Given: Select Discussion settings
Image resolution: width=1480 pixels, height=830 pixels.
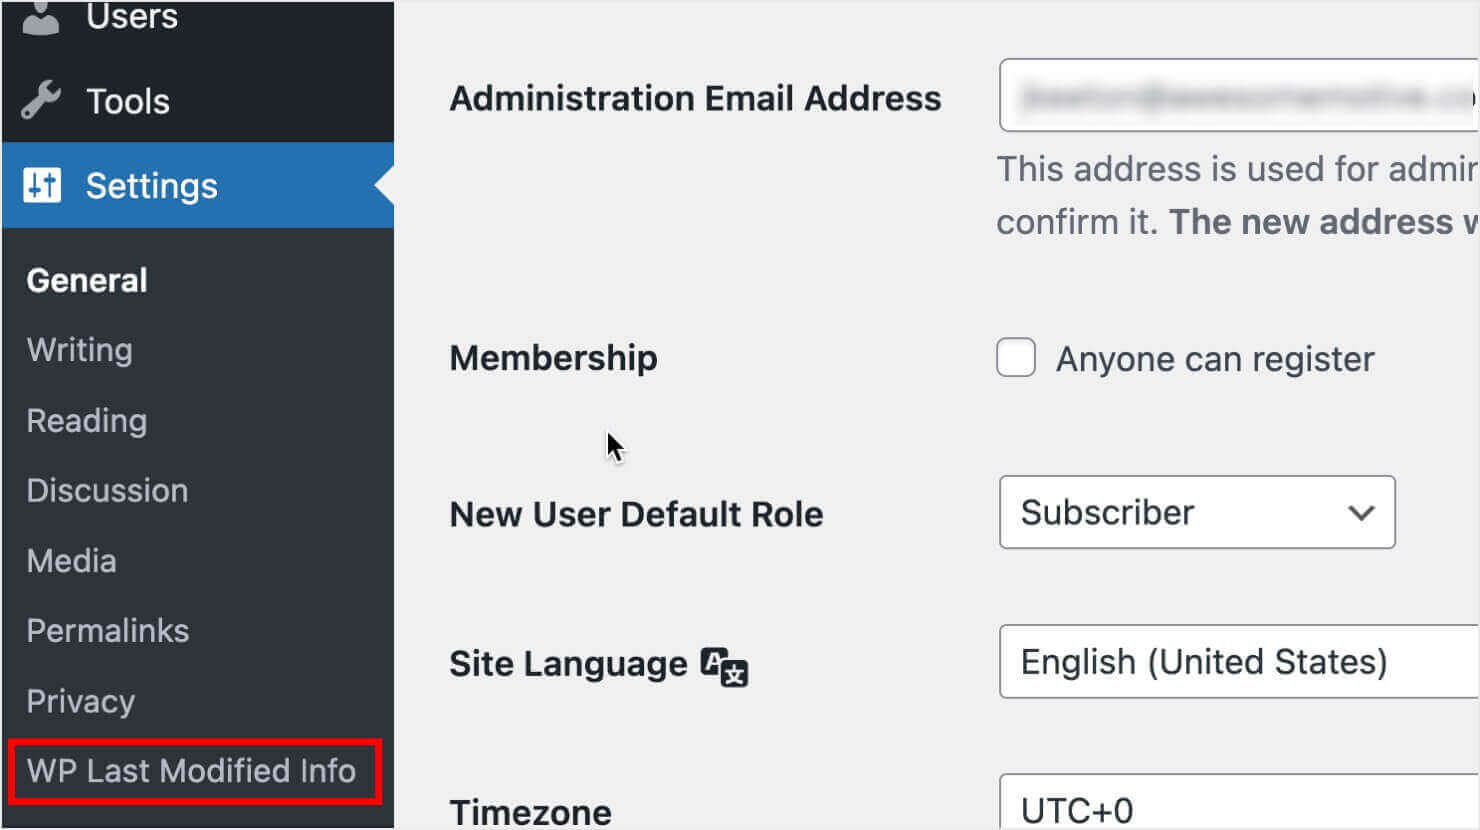Looking at the screenshot, I should click(107, 490).
